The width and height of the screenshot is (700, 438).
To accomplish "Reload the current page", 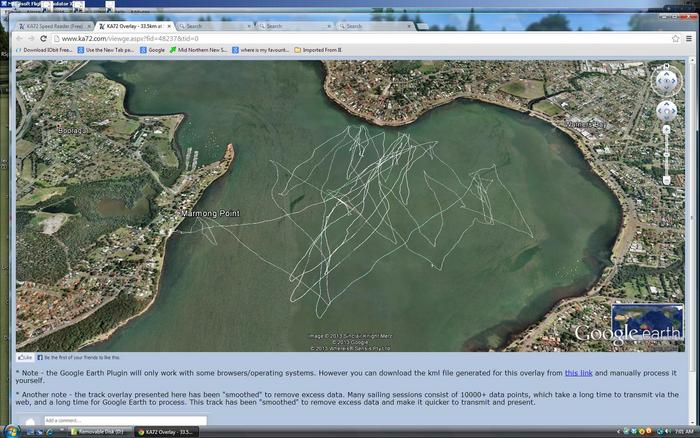I will click(41, 38).
